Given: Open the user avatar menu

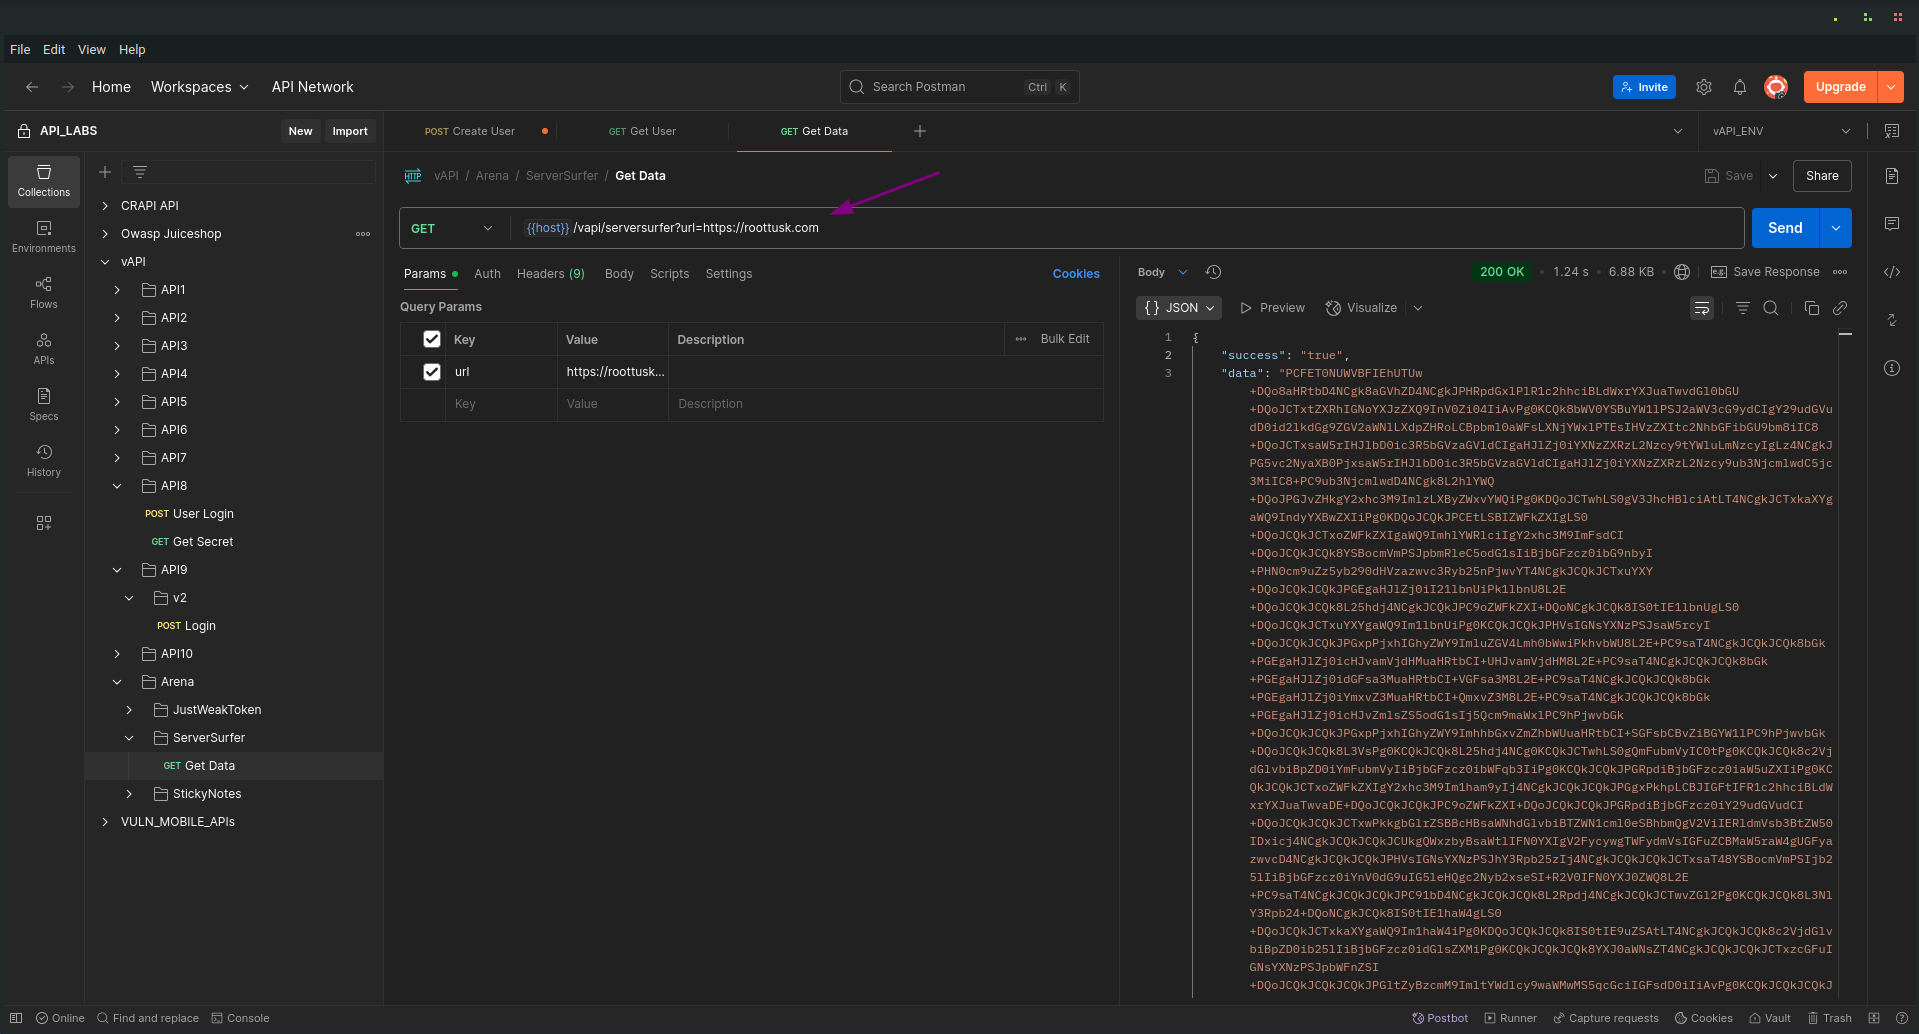Looking at the screenshot, I should click(1776, 87).
